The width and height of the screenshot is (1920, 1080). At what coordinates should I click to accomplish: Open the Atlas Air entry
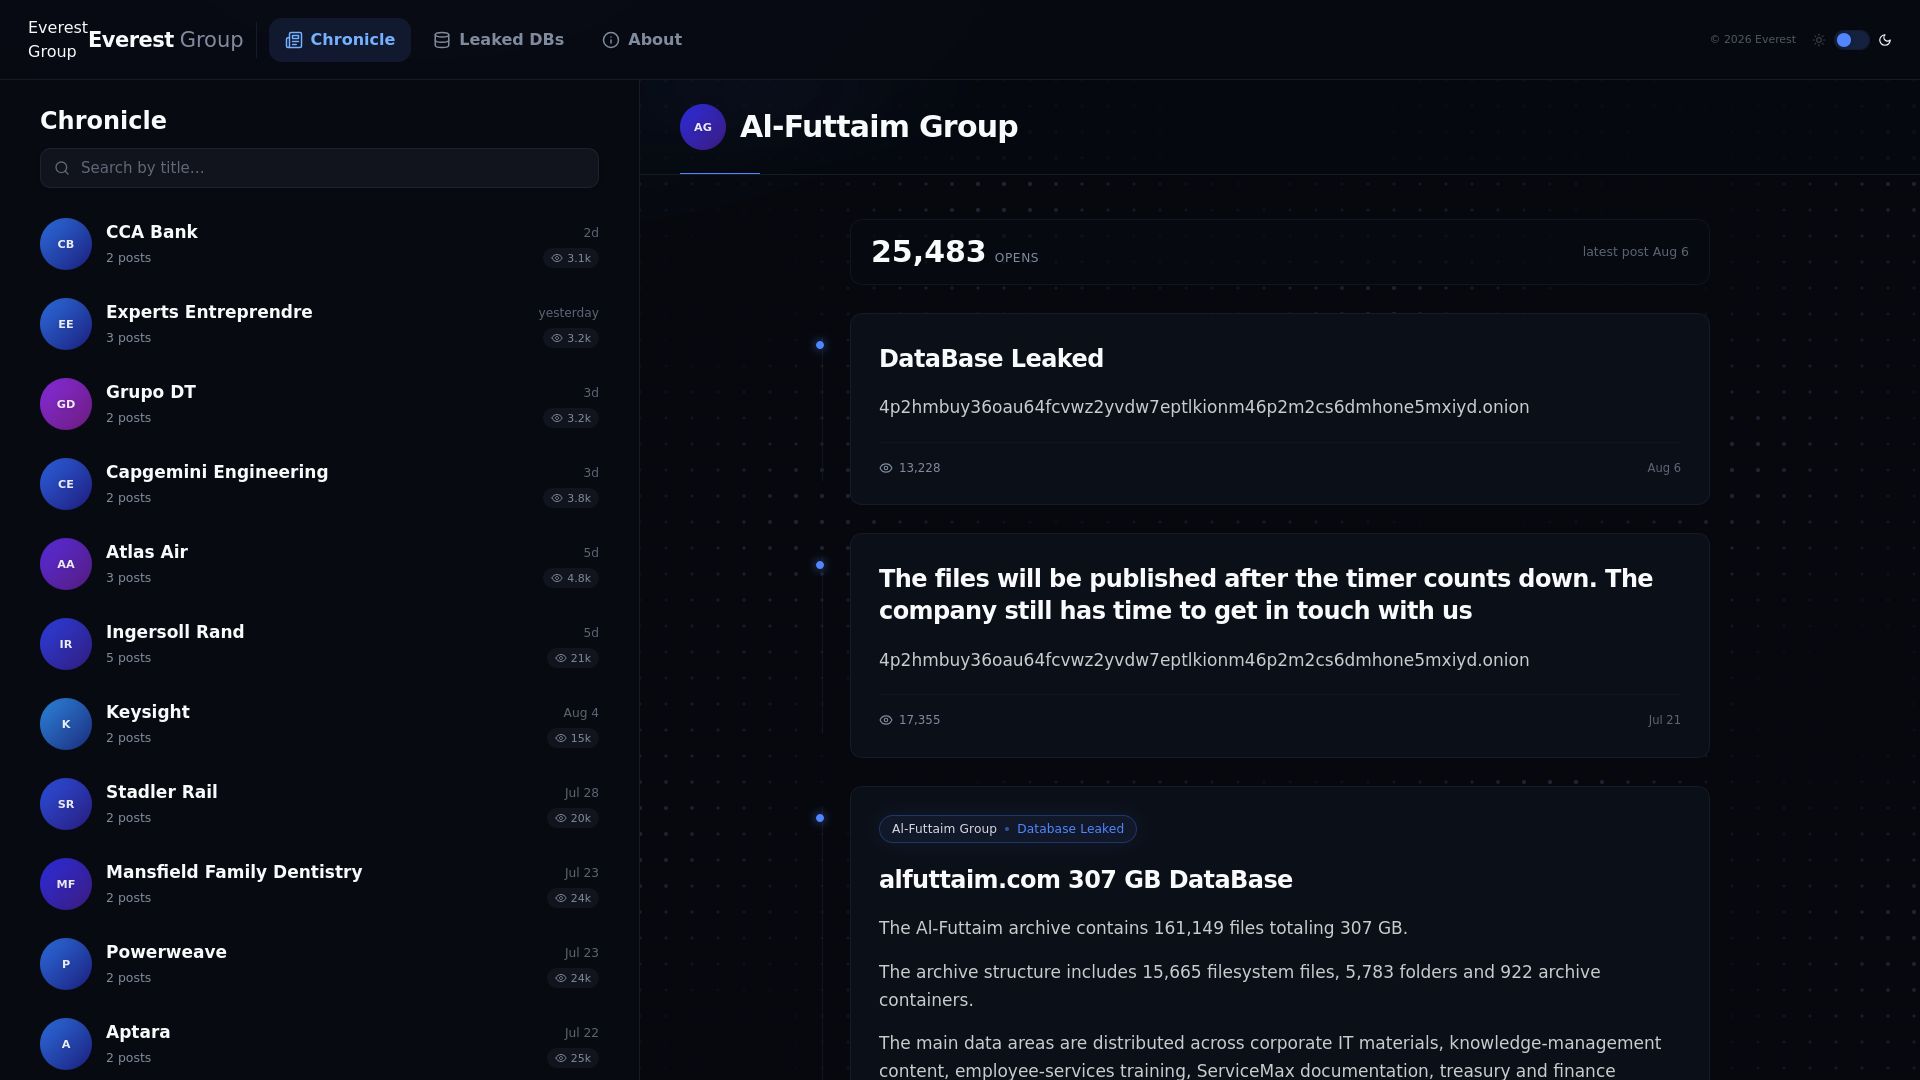coord(319,564)
